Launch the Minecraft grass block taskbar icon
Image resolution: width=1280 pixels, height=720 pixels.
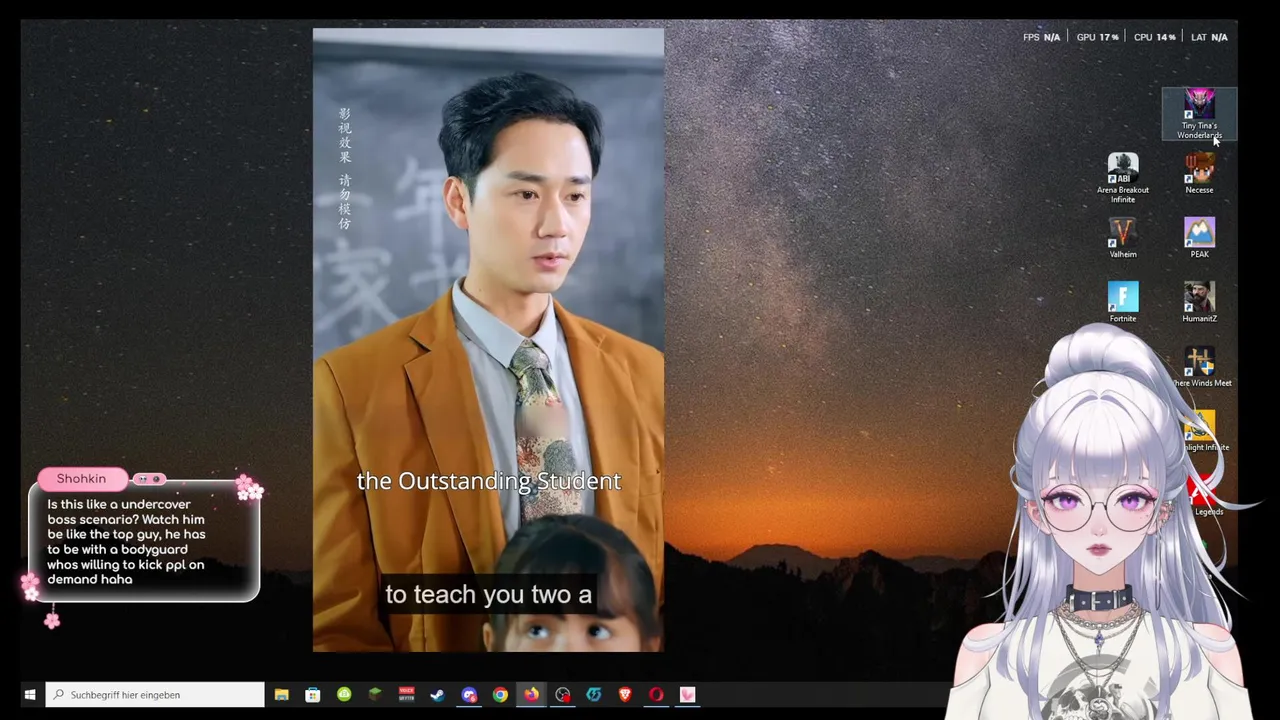pyautogui.click(x=375, y=694)
